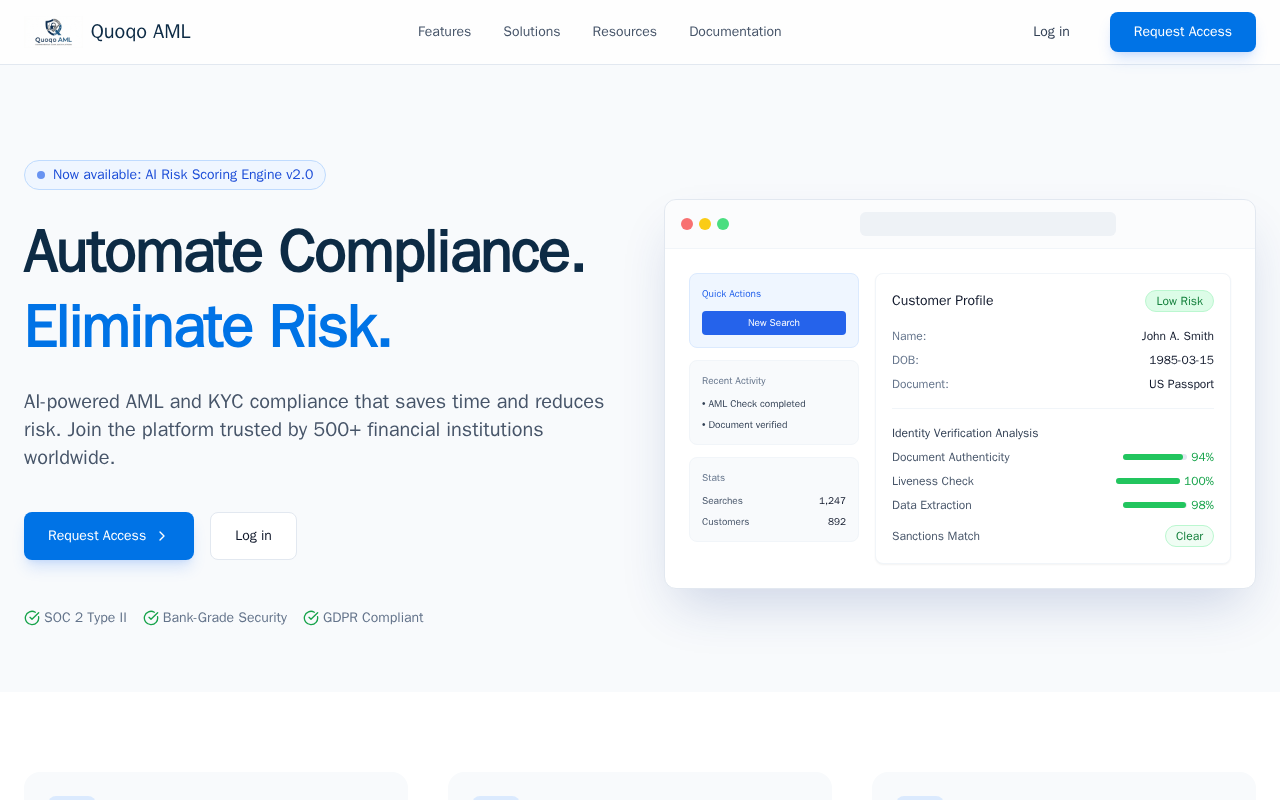Click the Identity Verification Analysis heading
This screenshot has width=1280, height=800.
[965, 433]
